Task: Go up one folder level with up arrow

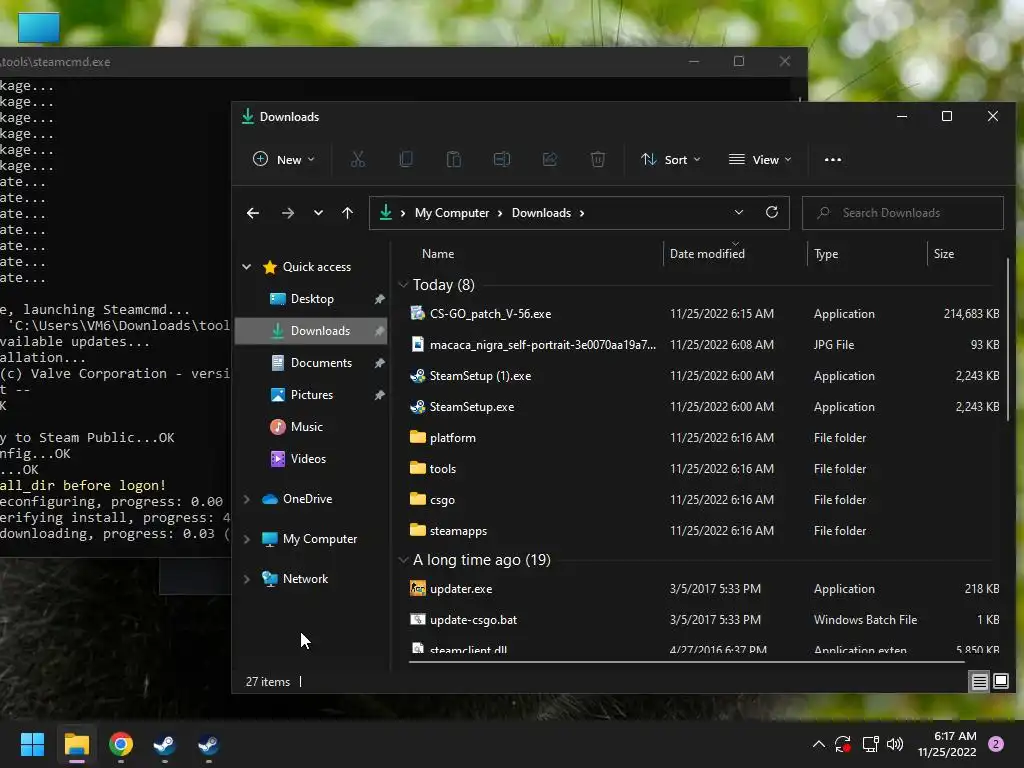Action: tap(347, 213)
